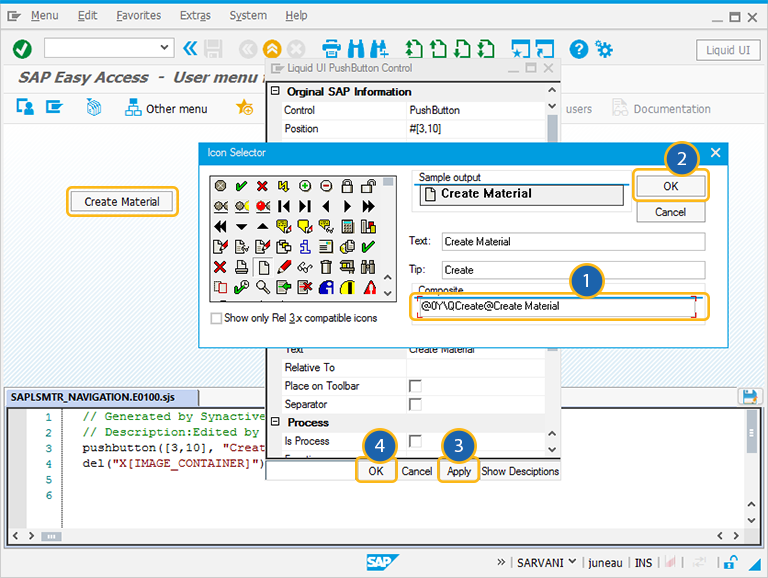Click the Add to Favorites star icon

coord(244,107)
